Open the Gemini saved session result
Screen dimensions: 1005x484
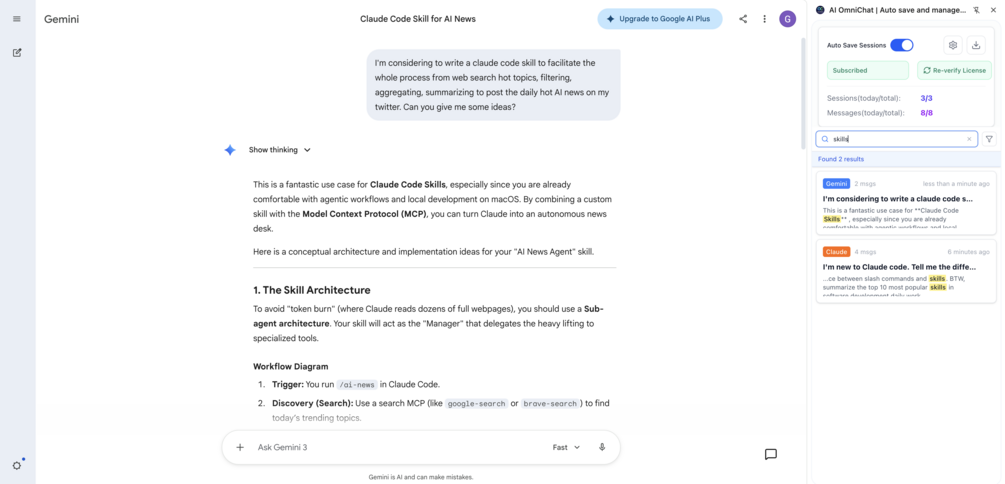pyautogui.click(x=906, y=203)
